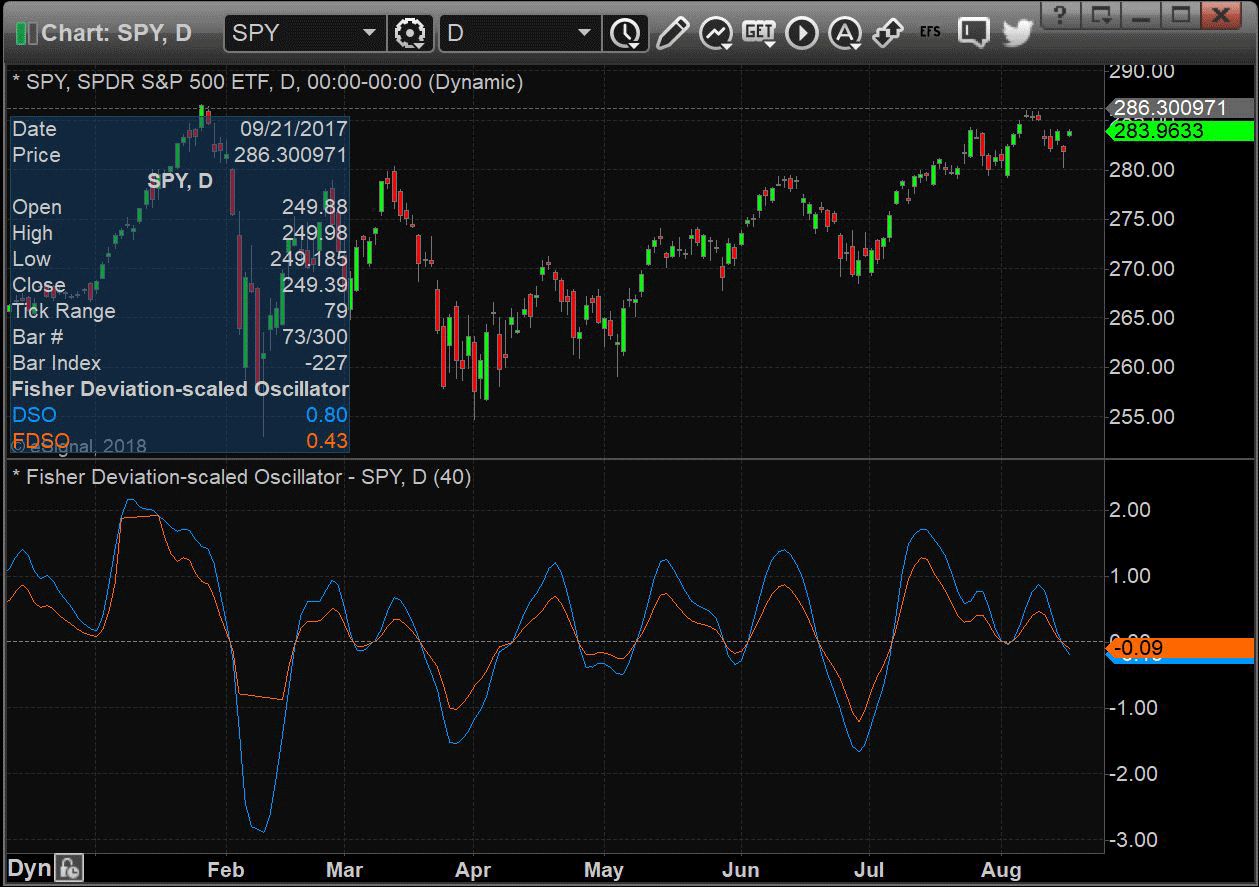Click the bar replay play icon

point(802,33)
